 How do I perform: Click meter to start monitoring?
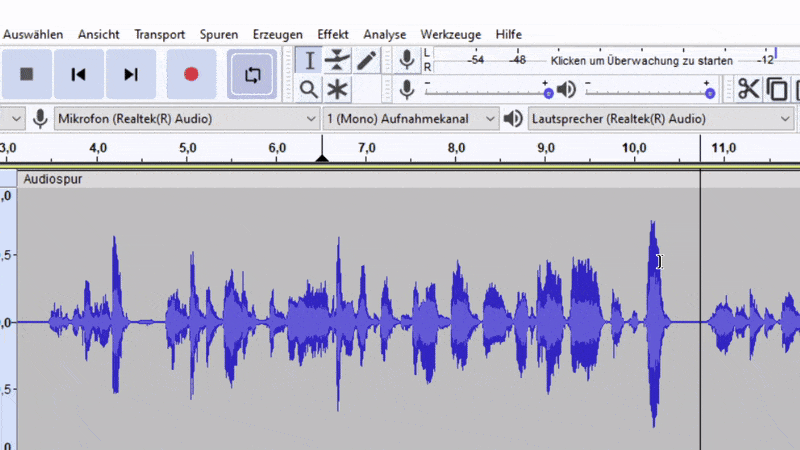coord(641,61)
